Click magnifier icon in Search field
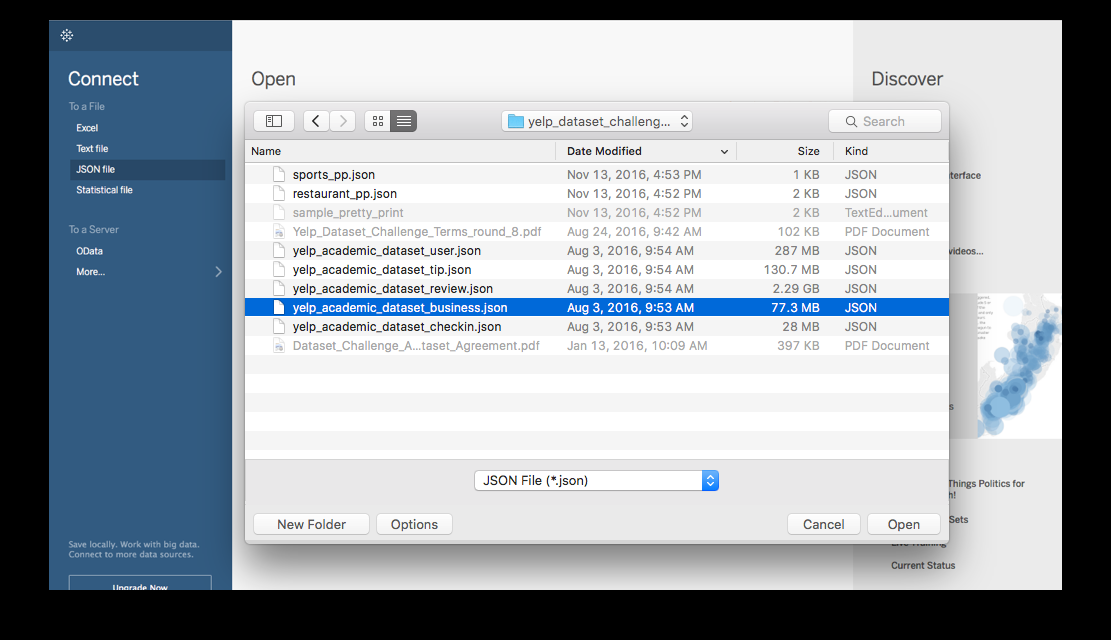This screenshot has height=640, width=1111. point(851,122)
